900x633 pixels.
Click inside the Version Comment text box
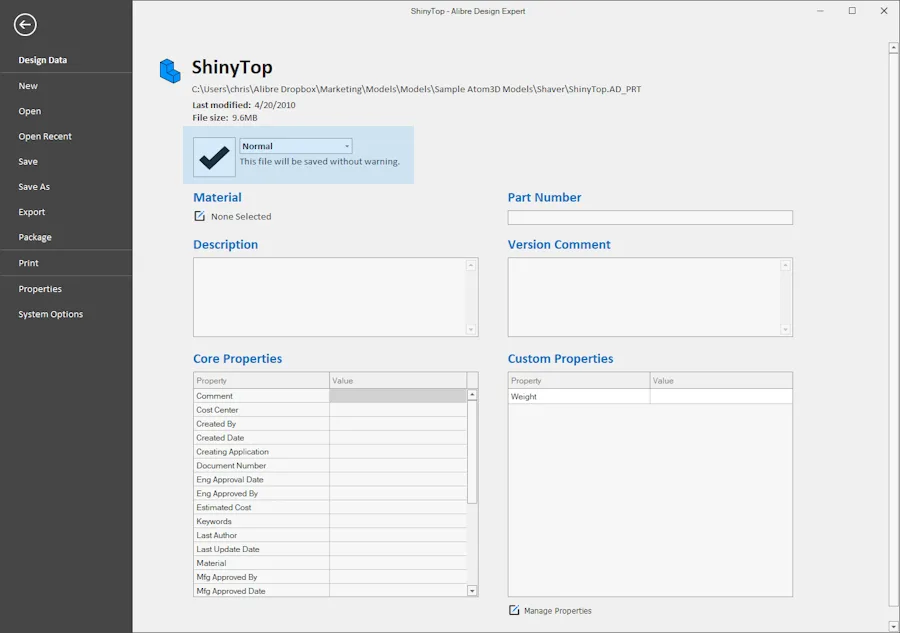(650, 297)
